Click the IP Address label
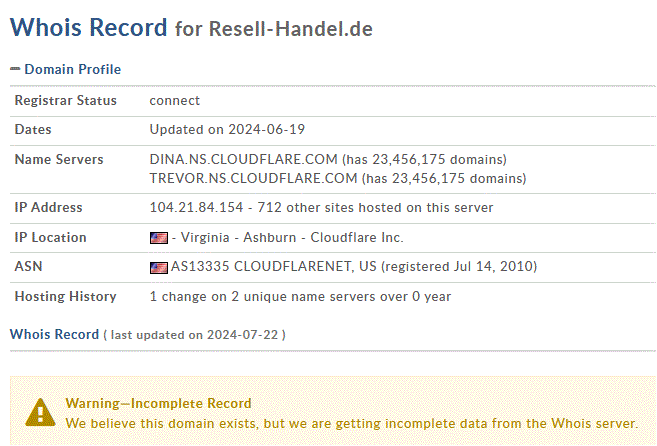Screen dimensions: 657x446 coord(49,207)
